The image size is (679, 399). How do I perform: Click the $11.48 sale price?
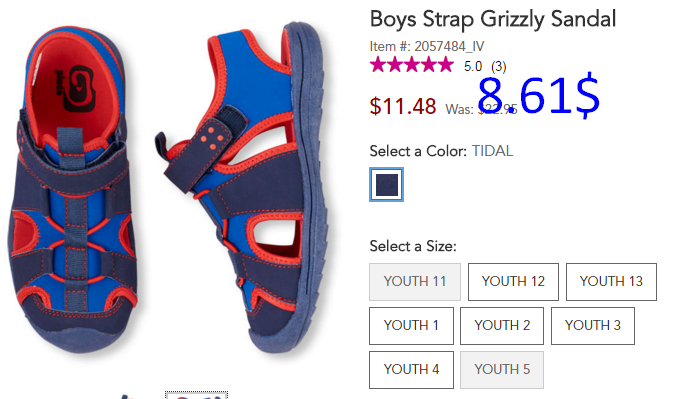coord(403,106)
